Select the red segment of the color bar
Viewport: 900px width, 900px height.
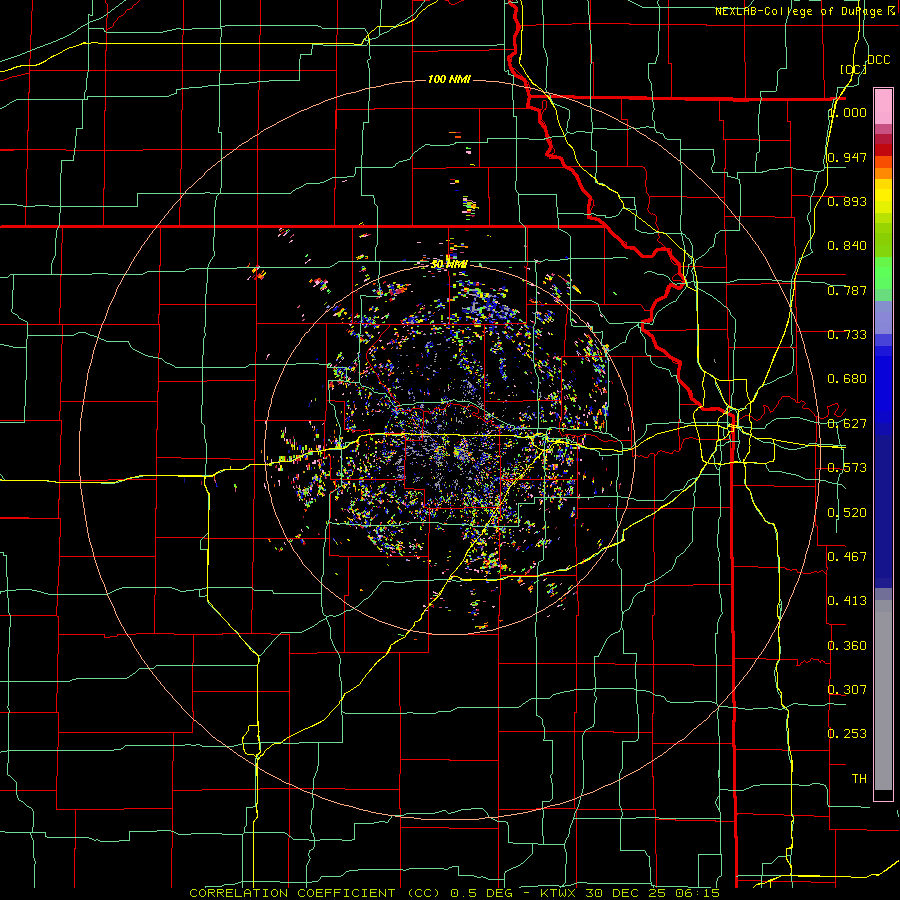point(883,150)
